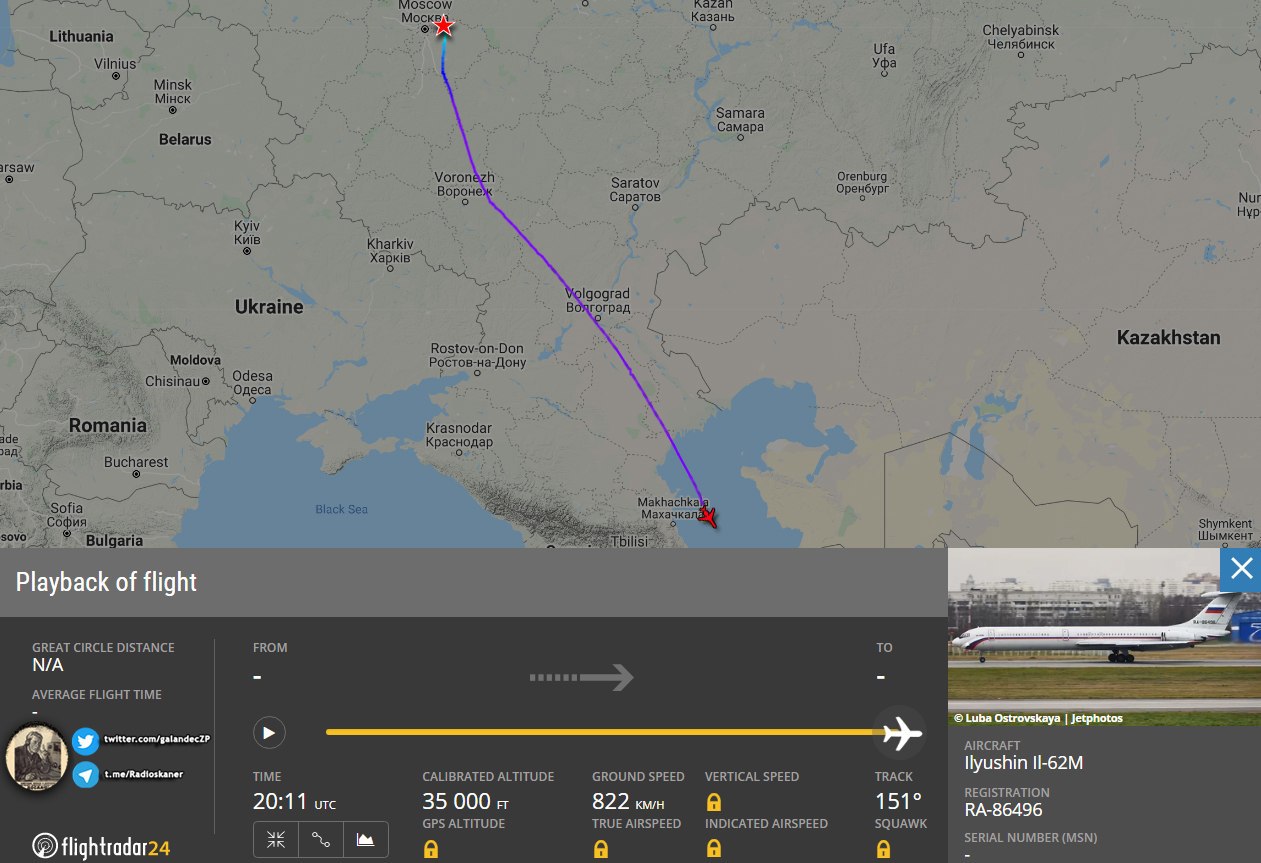Click the red airplane on the map
This screenshot has width=1261, height=863.
[x=708, y=516]
